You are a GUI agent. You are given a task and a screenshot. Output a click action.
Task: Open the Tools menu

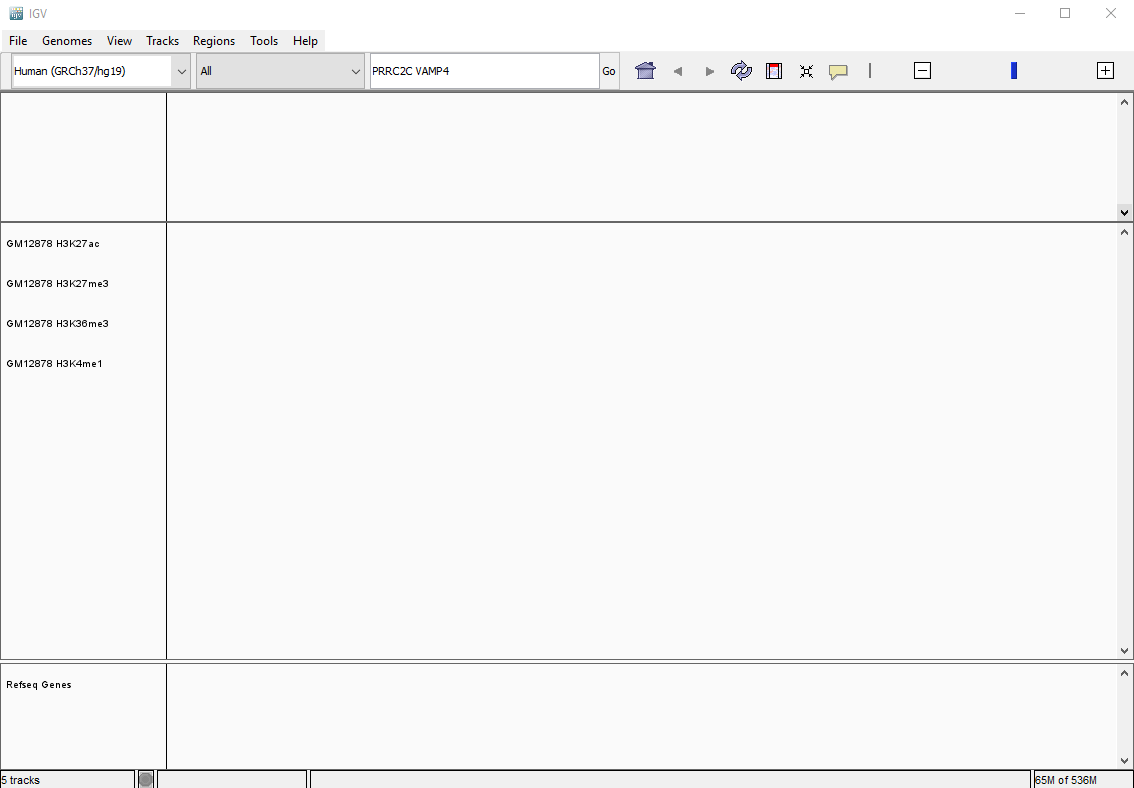(x=264, y=40)
